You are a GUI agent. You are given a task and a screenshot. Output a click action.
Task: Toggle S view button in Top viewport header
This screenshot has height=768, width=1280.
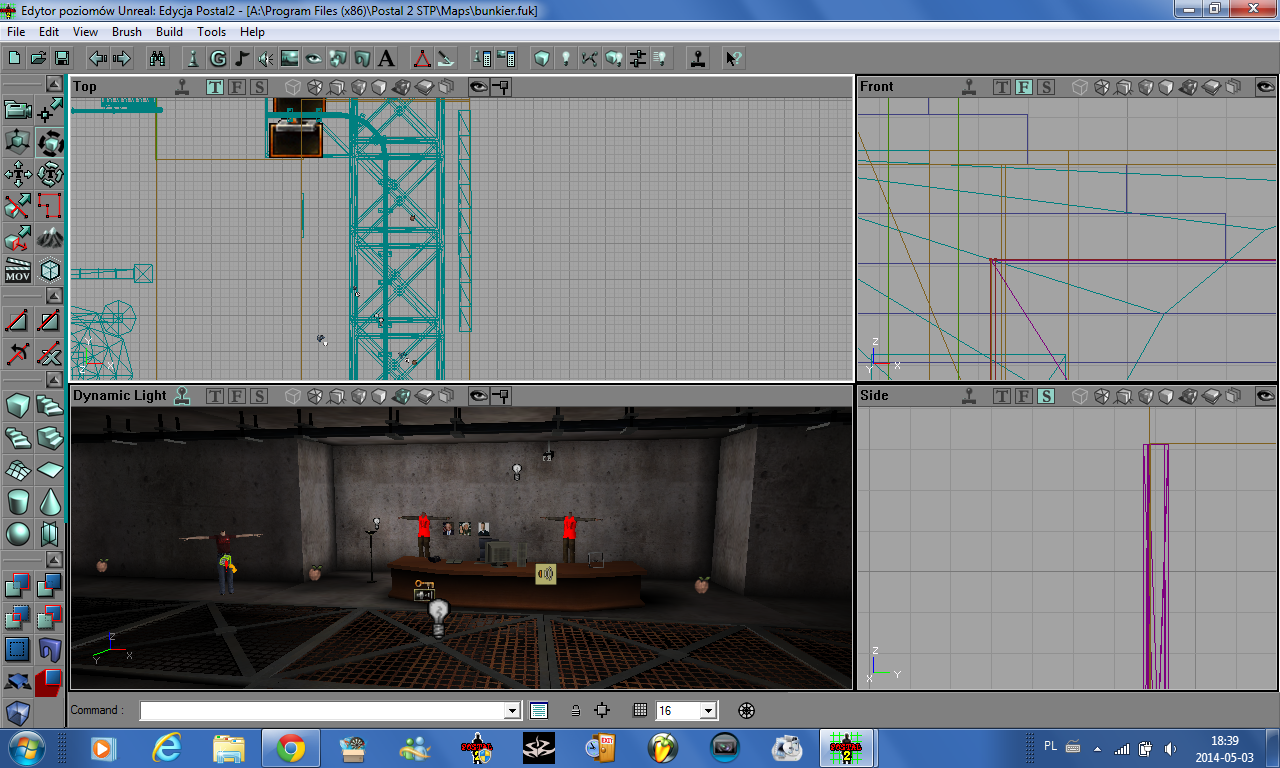pyautogui.click(x=259, y=87)
